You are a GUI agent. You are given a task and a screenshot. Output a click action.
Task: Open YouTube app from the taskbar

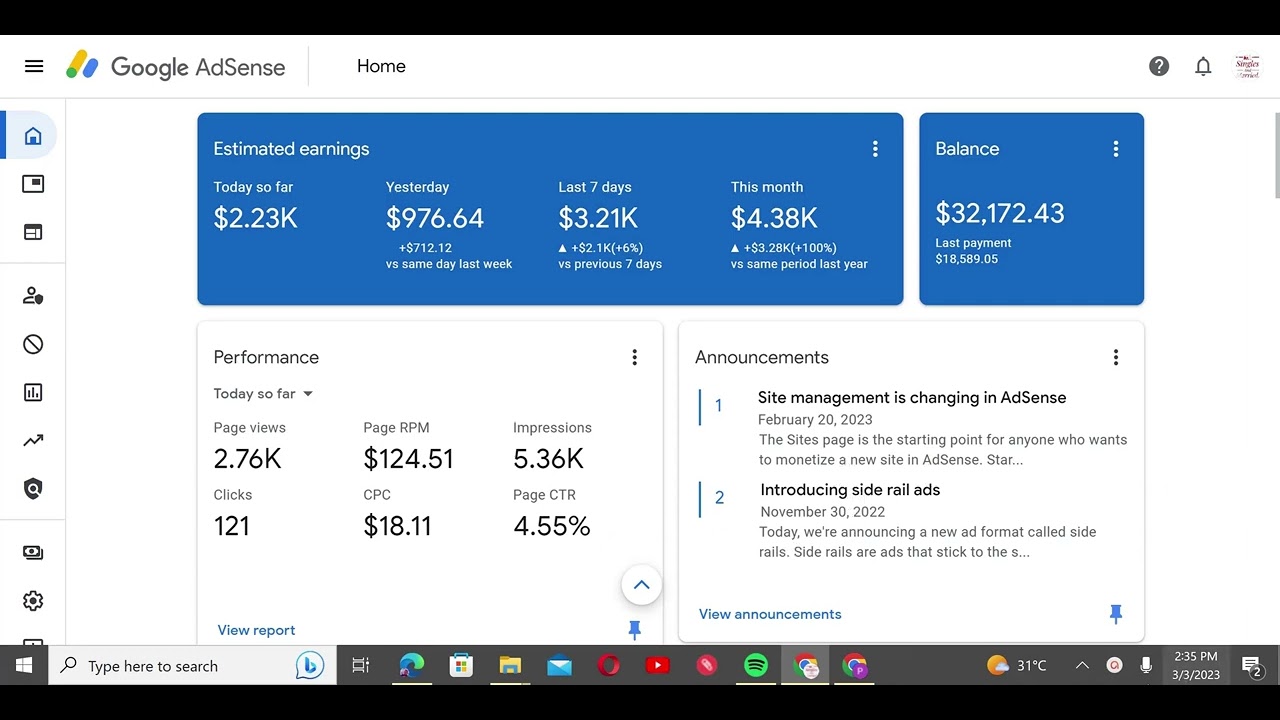657,666
